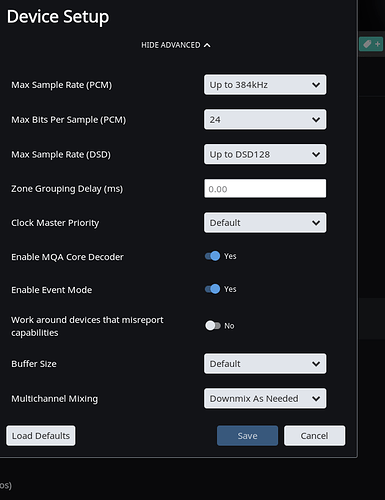Image resolution: width=385 pixels, height=500 pixels.
Task: Open Max Sample Rate (DSD) dropdown
Action: [265, 154]
